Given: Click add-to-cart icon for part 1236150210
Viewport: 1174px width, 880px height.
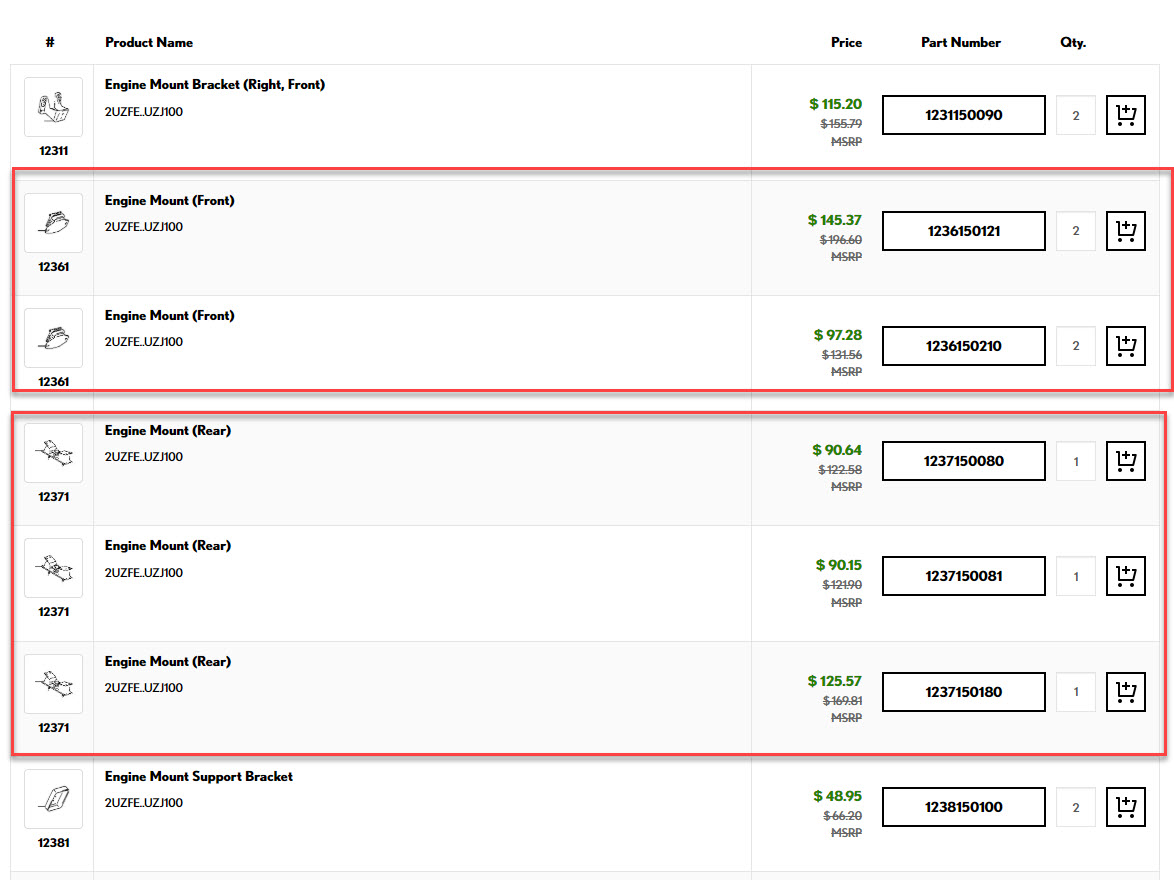Looking at the screenshot, I should (x=1125, y=346).
